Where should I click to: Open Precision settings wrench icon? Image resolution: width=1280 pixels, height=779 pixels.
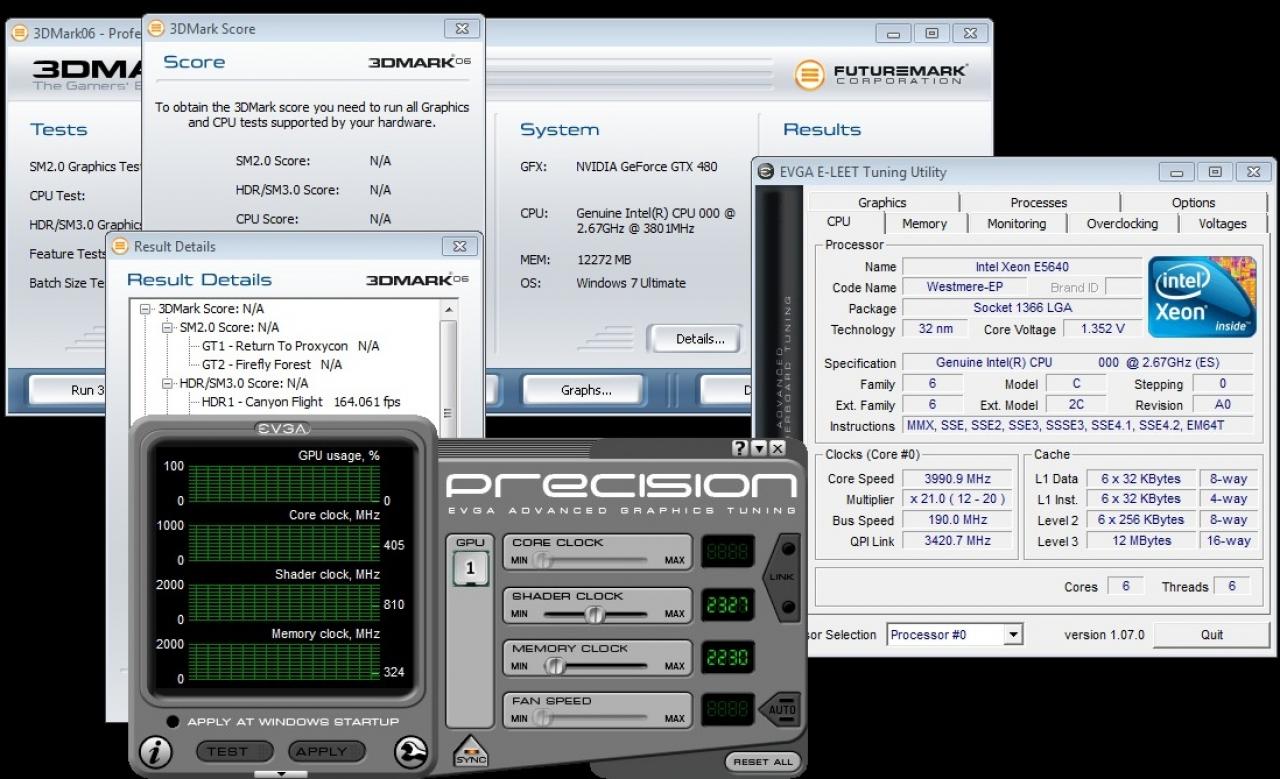409,751
